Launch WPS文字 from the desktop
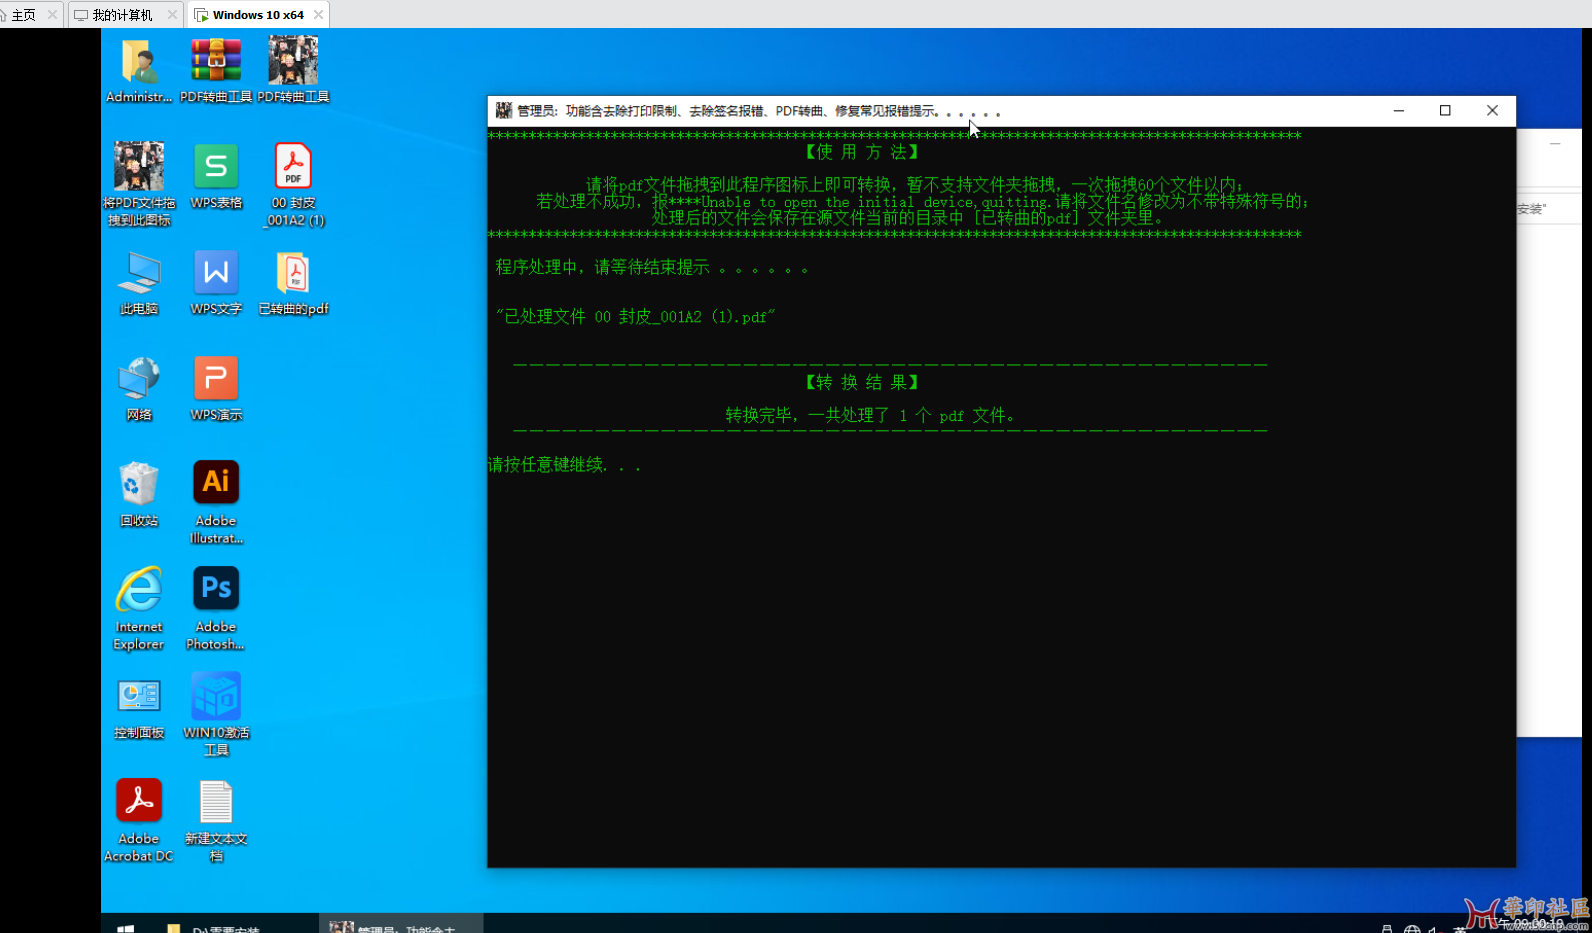This screenshot has height=933, width=1592. pos(216,273)
